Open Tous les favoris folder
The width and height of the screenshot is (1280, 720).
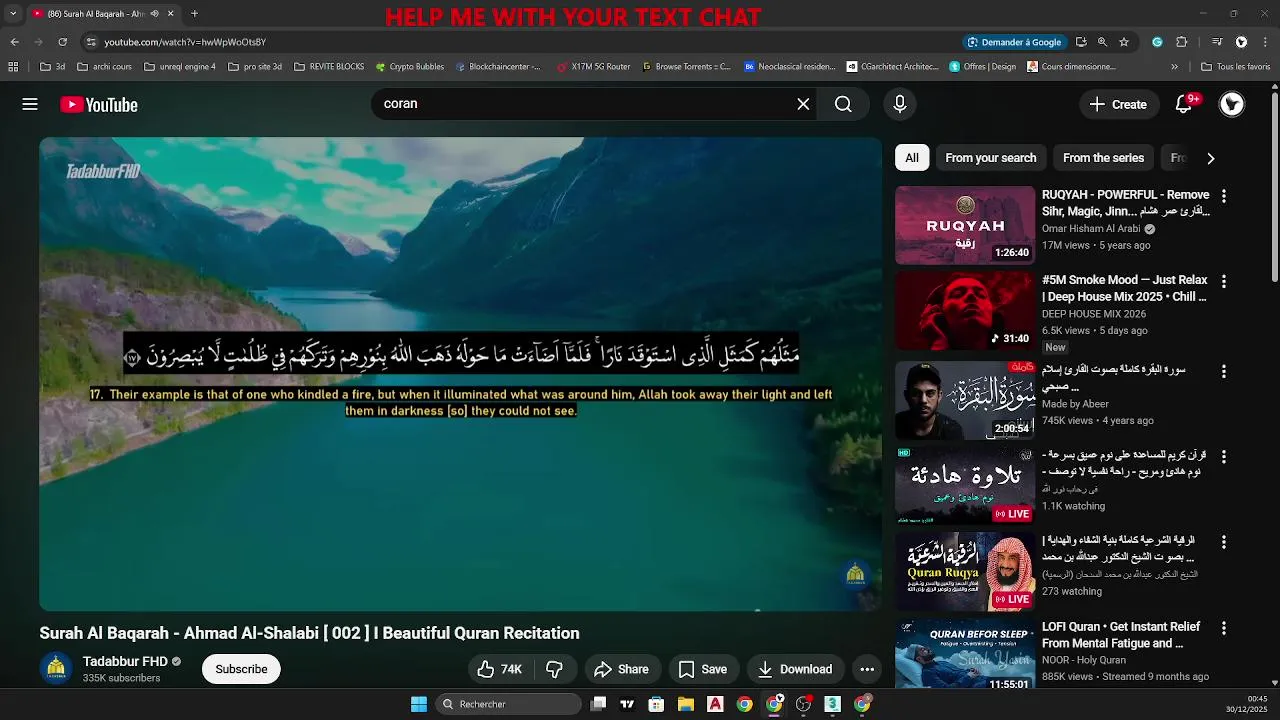tap(1236, 67)
